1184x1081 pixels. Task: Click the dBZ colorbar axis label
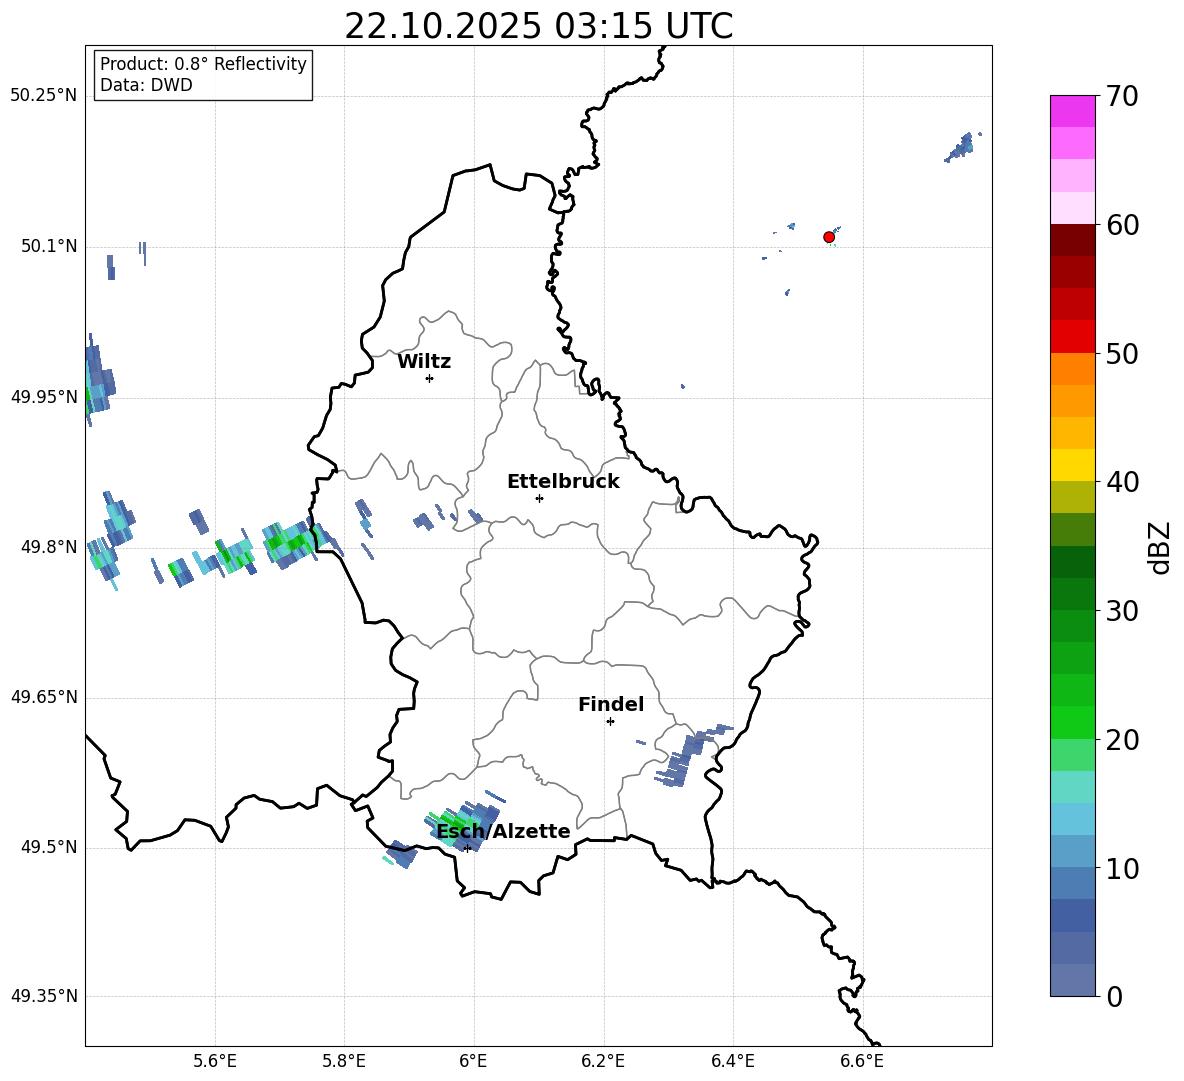pyautogui.click(x=1160, y=547)
